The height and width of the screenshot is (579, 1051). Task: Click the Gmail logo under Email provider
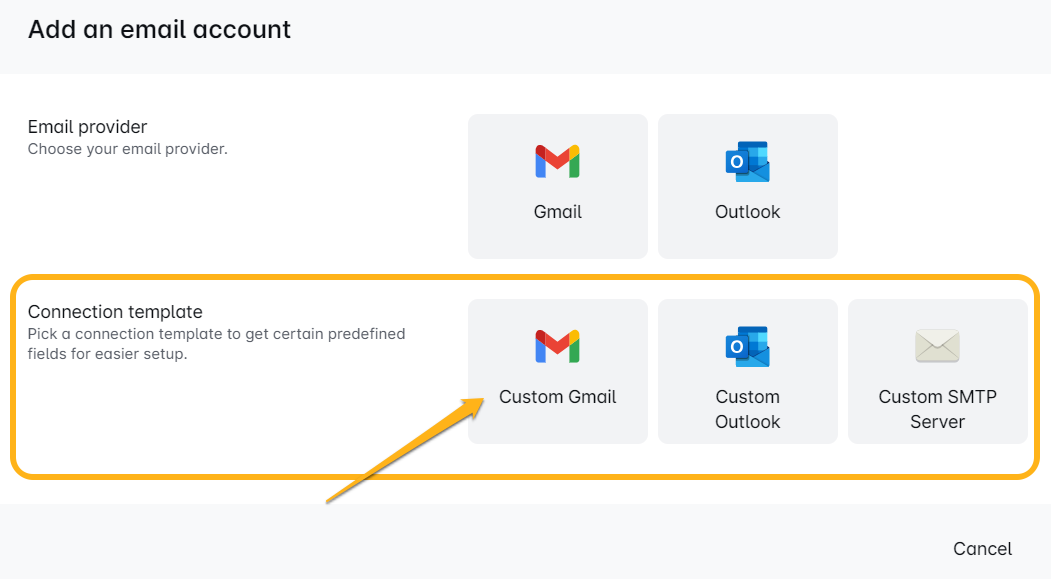[x=558, y=161]
